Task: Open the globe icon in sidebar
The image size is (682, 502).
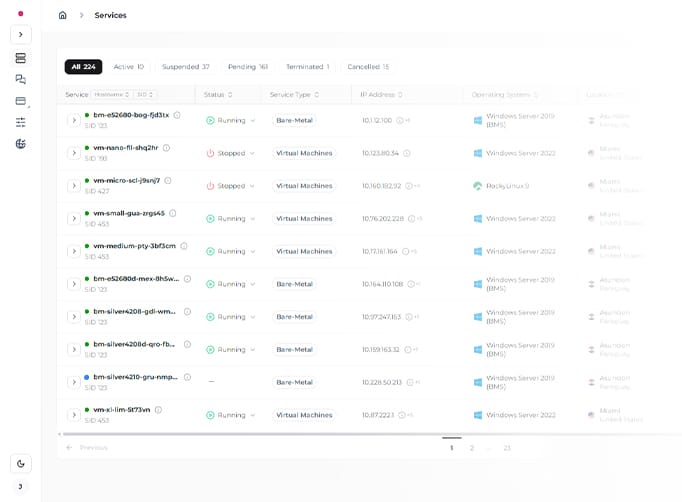Action: [20, 144]
